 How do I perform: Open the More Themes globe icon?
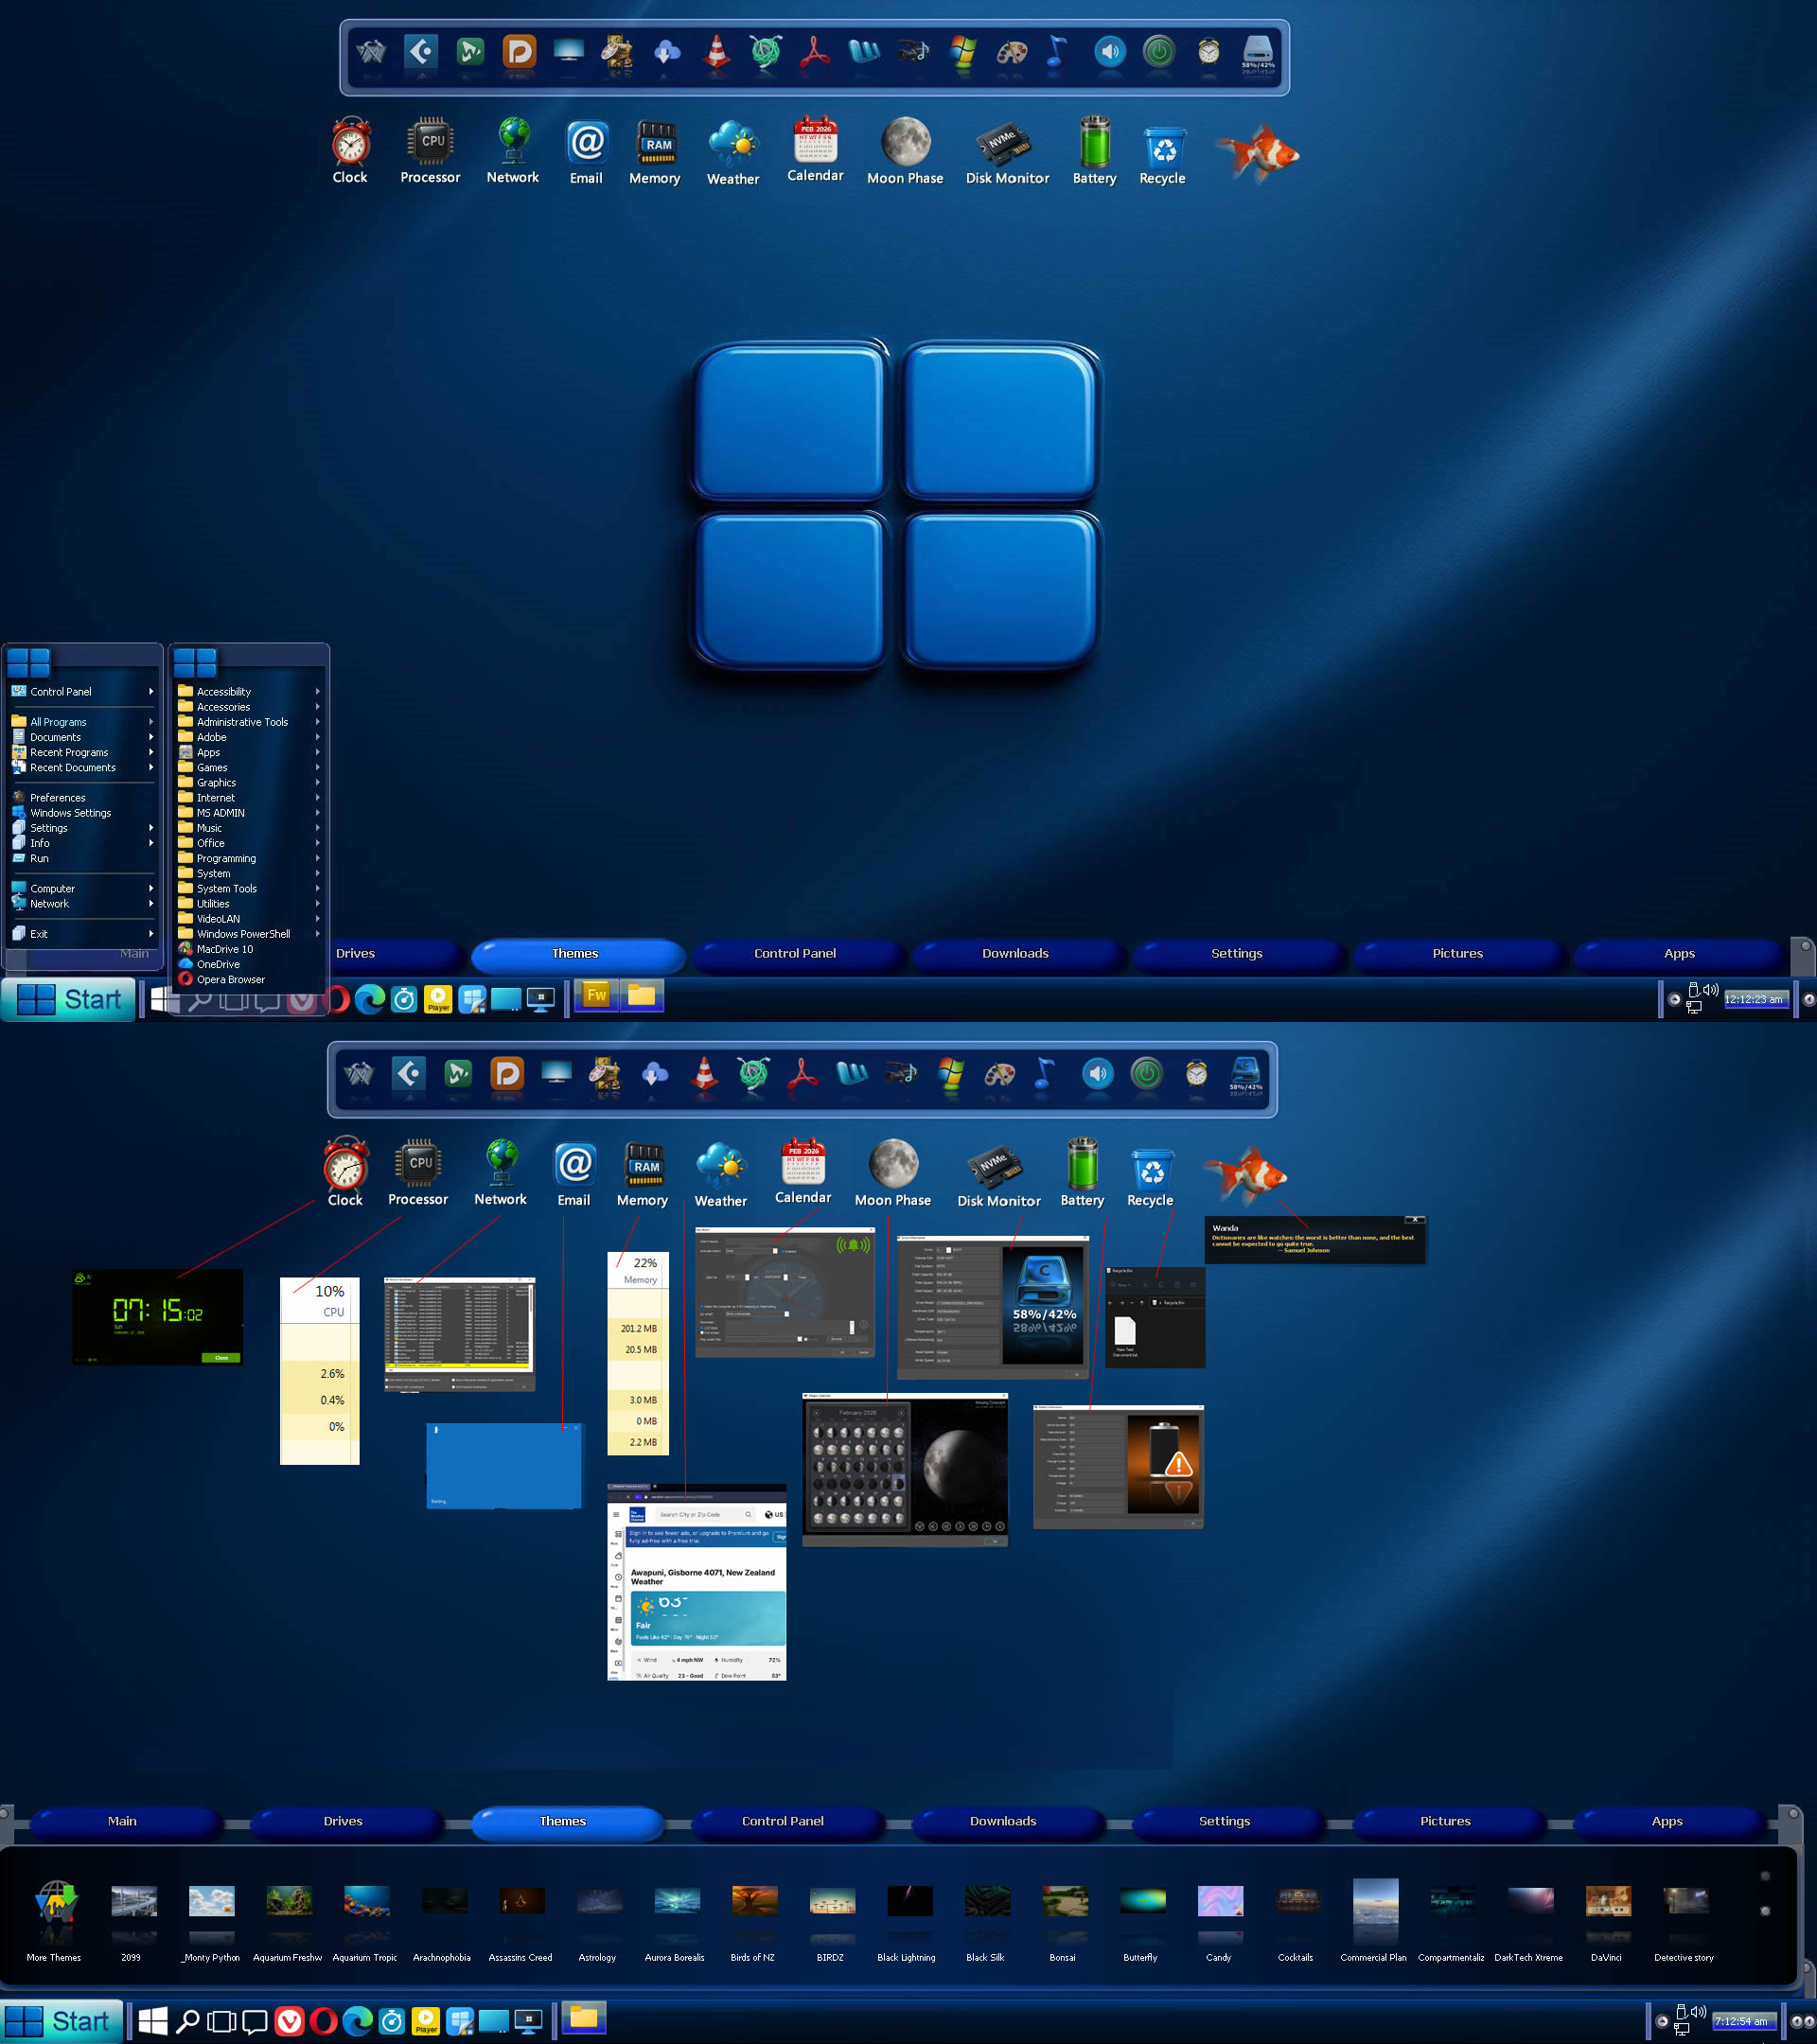point(55,1903)
